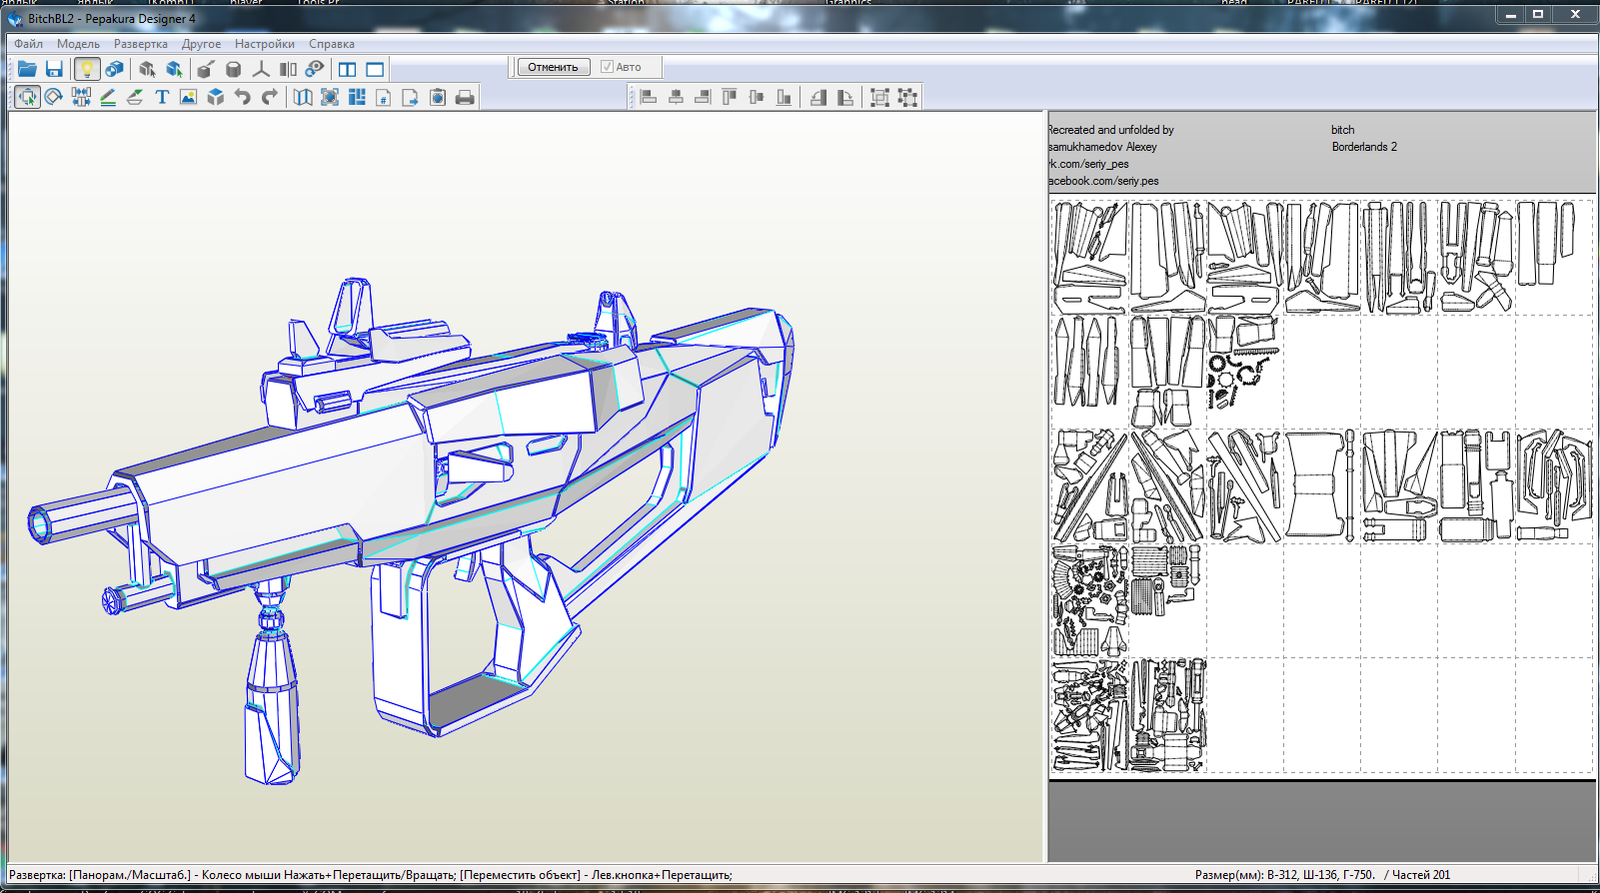Click the 'bitch' title text in pattern header
Image resolution: width=1600 pixels, height=893 pixels.
1343,130
